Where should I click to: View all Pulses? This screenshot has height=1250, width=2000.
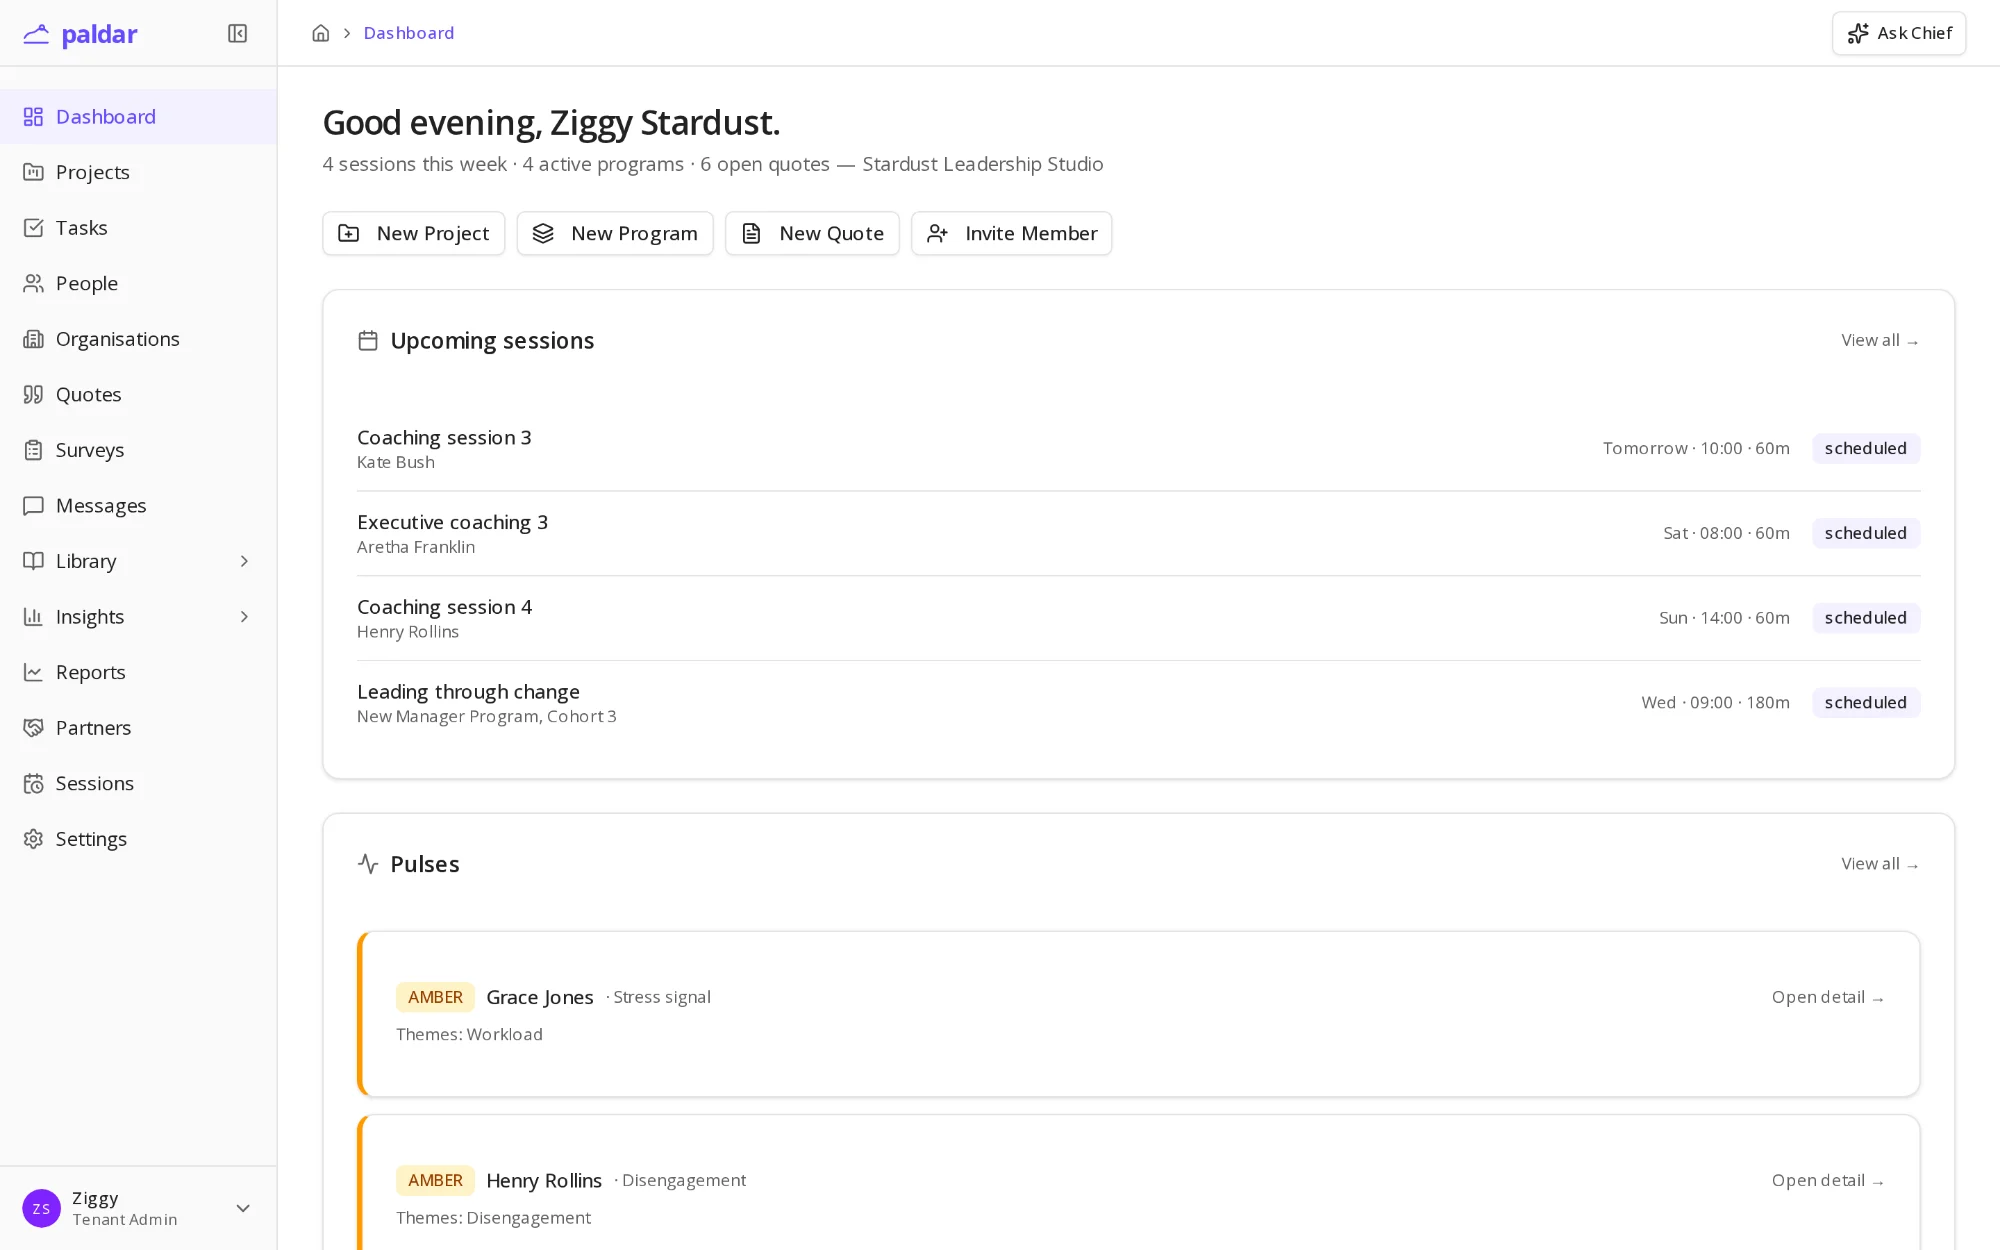(x=1880, y=864)
